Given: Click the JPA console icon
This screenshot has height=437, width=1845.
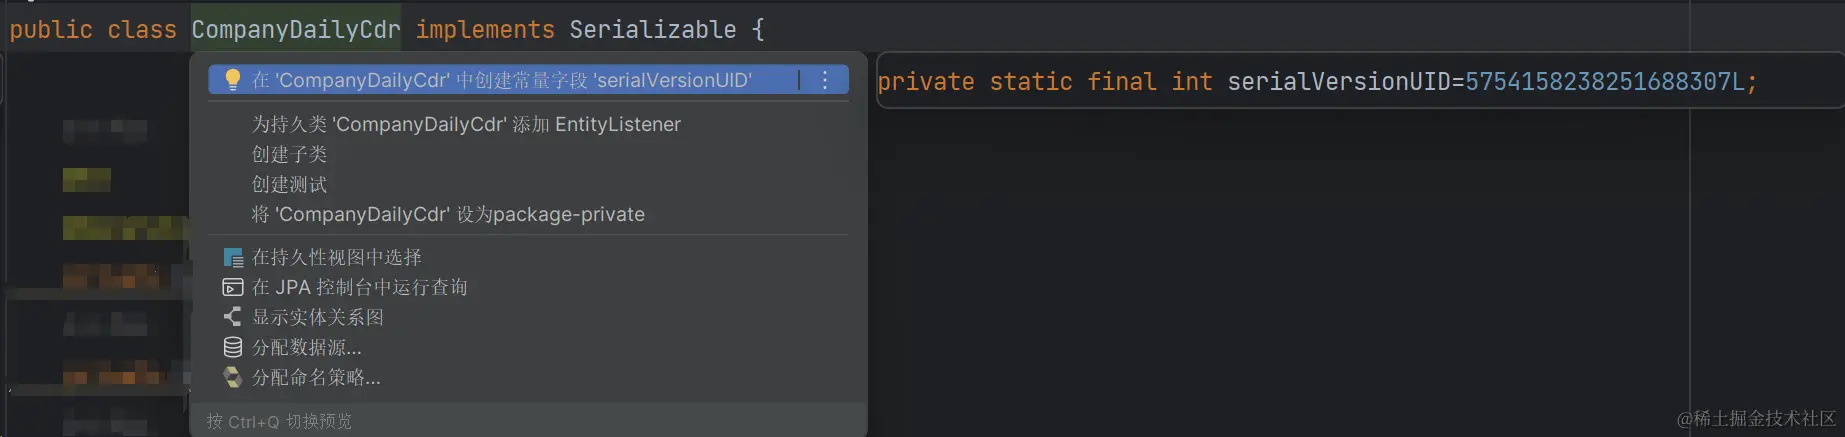Looking at the screenshot, I should click(233, 288).
